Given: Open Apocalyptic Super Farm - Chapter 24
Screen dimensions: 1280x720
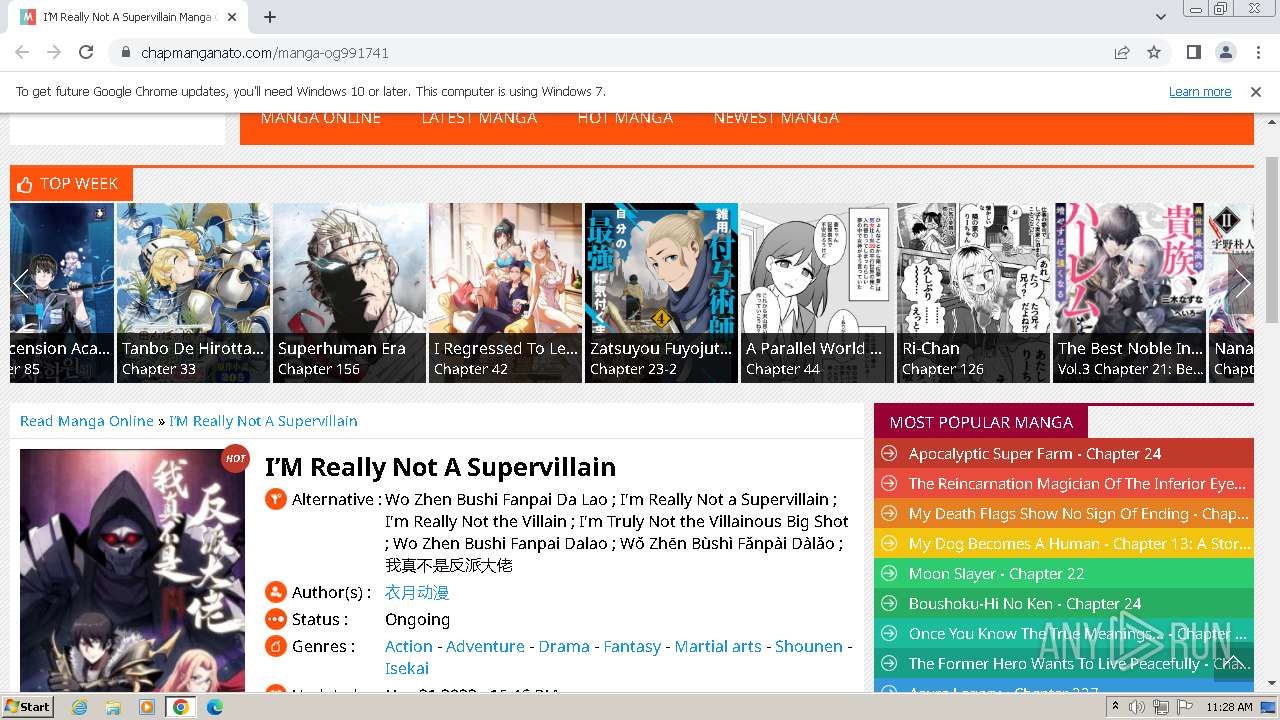Looking at the screenshot, I should (x=1035, y=453).
